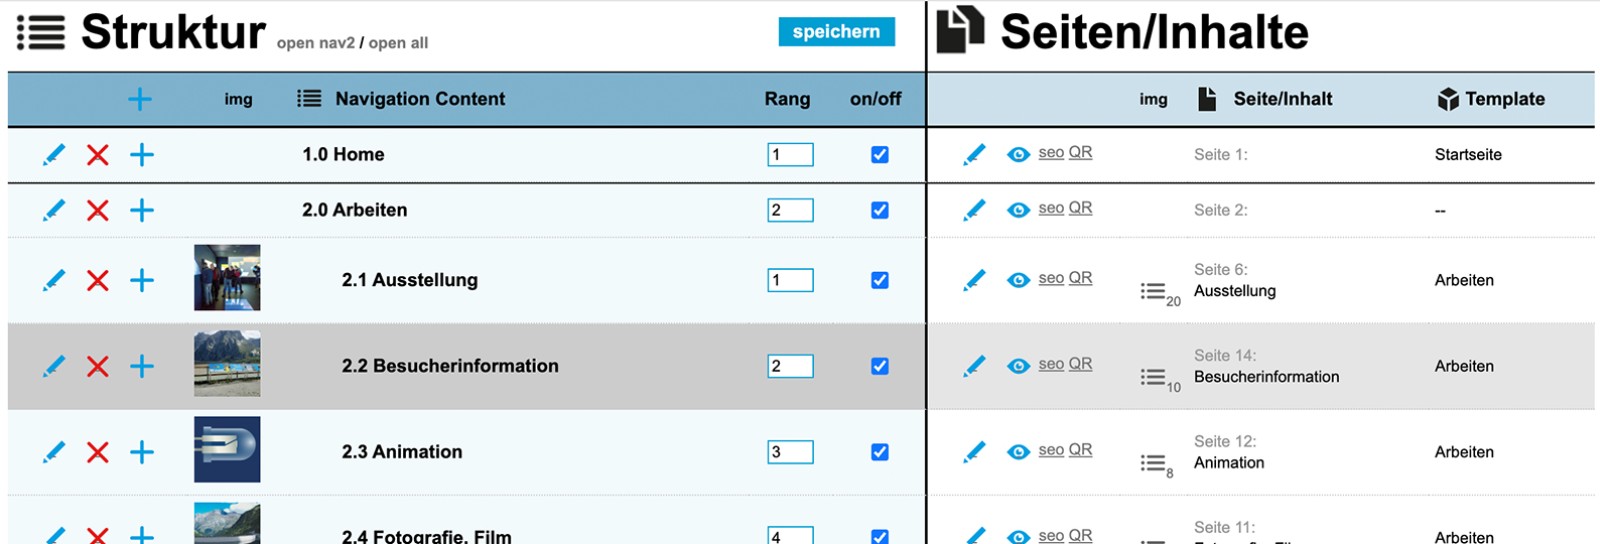
Task: Disable 2.3 Animation with its checkbox
Action: point(880,452)
